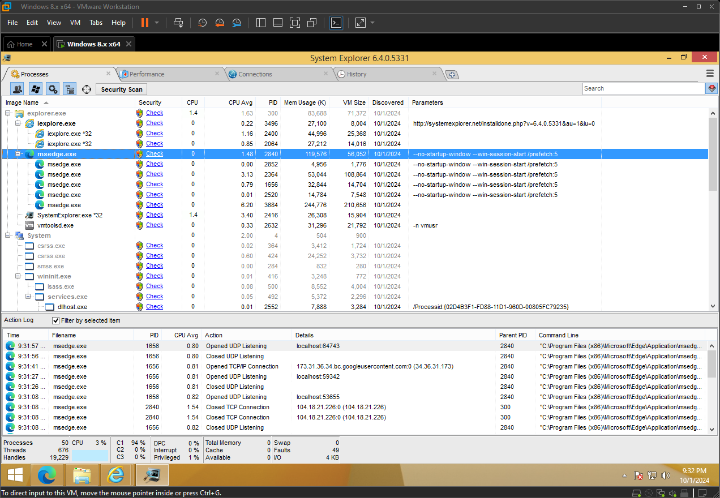This screenshot has width=720, height=498.
Task: Open Internet Explorer from the taskbar
Action: (116, 475)
